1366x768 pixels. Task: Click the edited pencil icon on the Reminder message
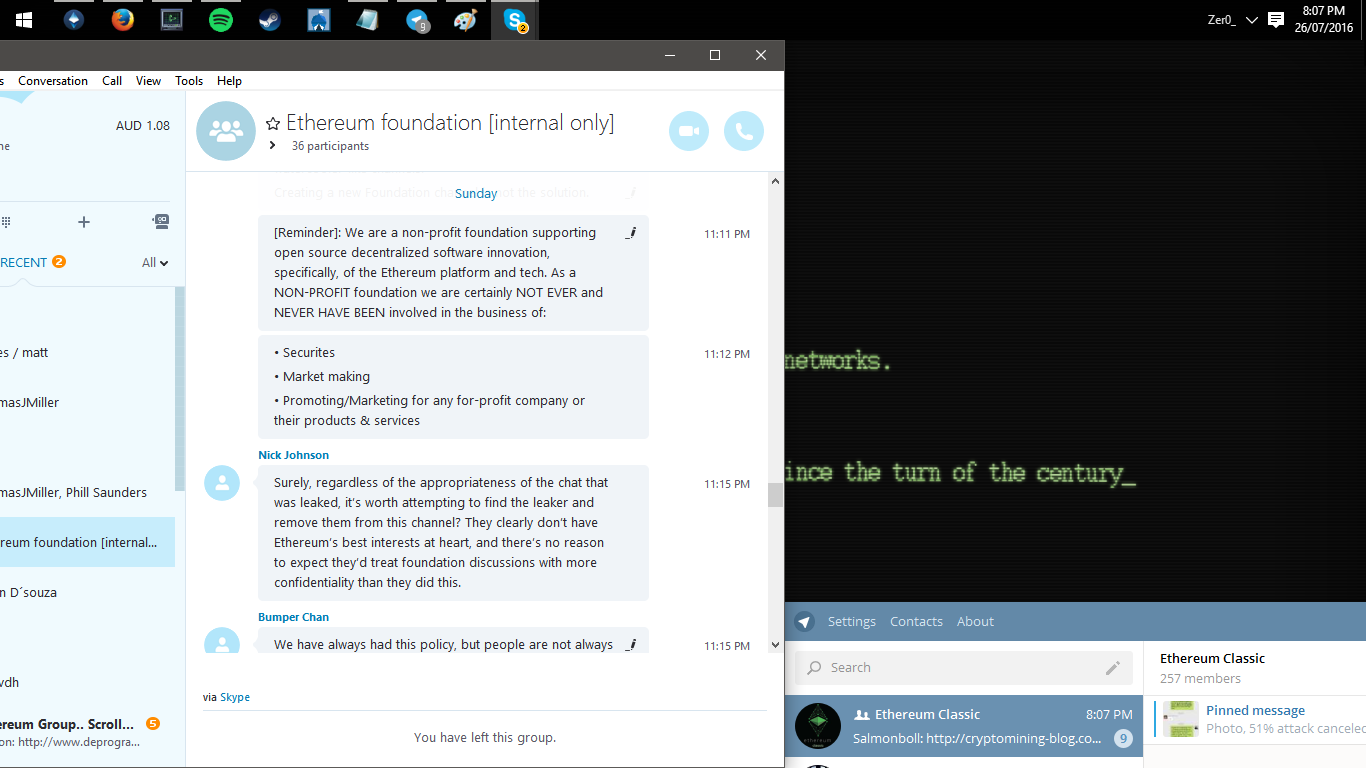pos(631,233)
